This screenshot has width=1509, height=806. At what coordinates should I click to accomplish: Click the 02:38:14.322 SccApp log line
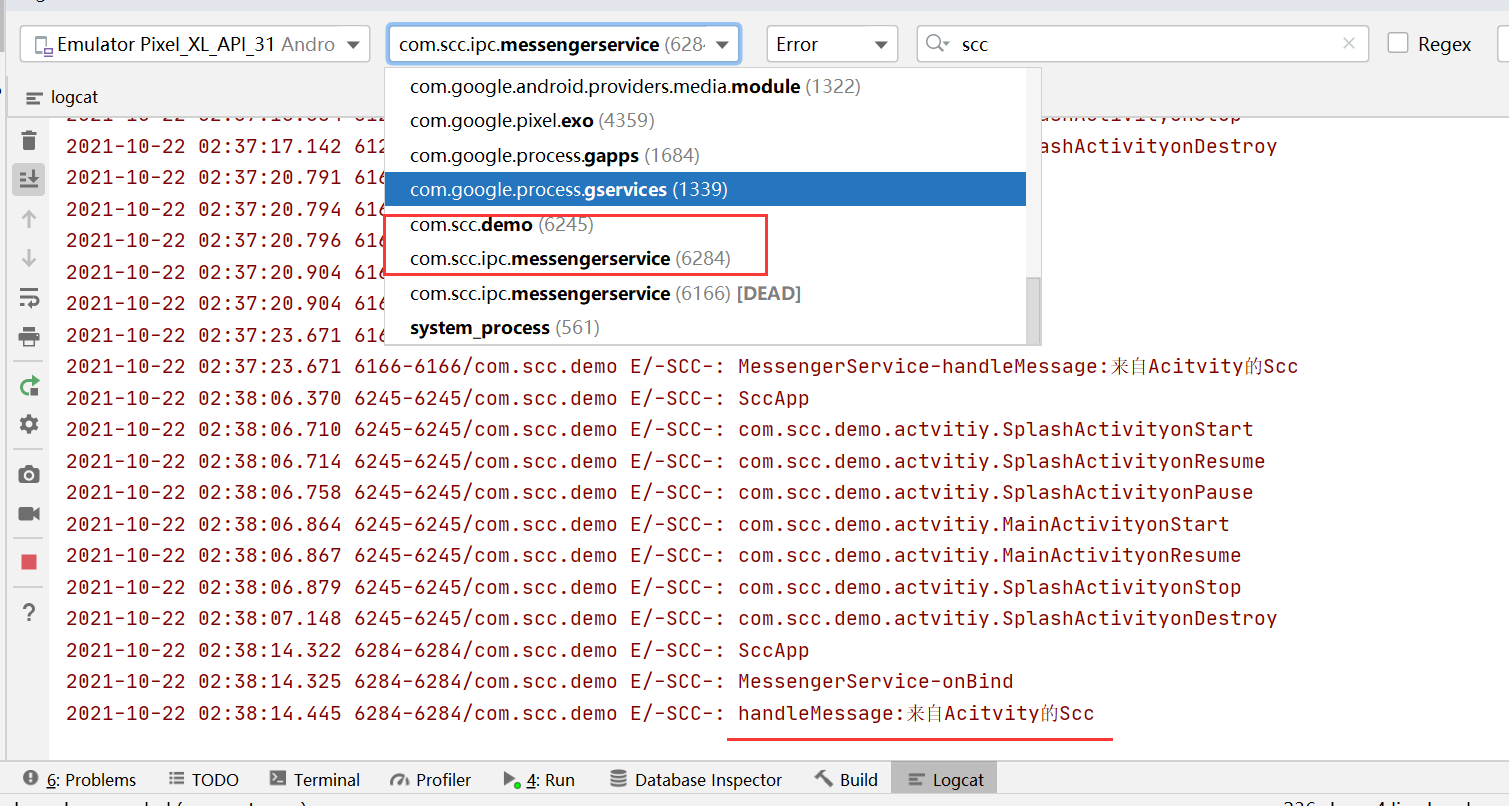(x=438, y=650)
